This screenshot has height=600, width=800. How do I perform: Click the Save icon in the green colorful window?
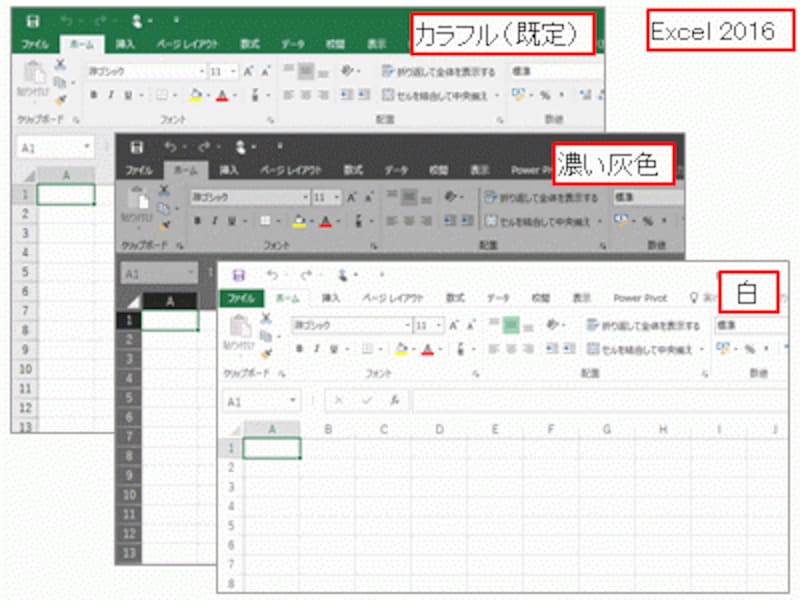(33, 21)
